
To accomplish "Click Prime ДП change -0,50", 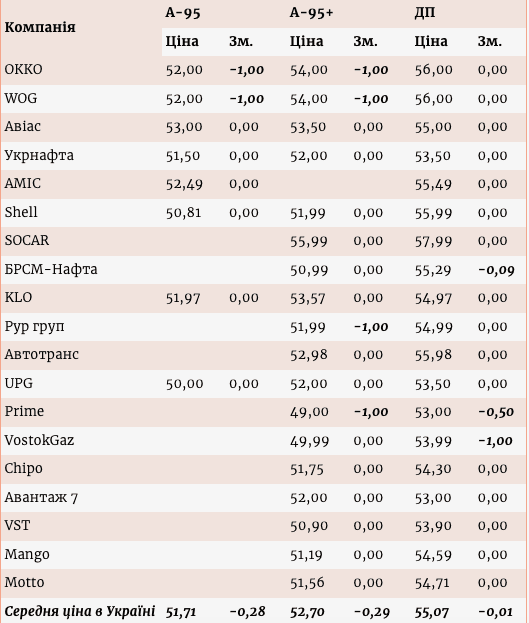I will [x=496, y=412].
